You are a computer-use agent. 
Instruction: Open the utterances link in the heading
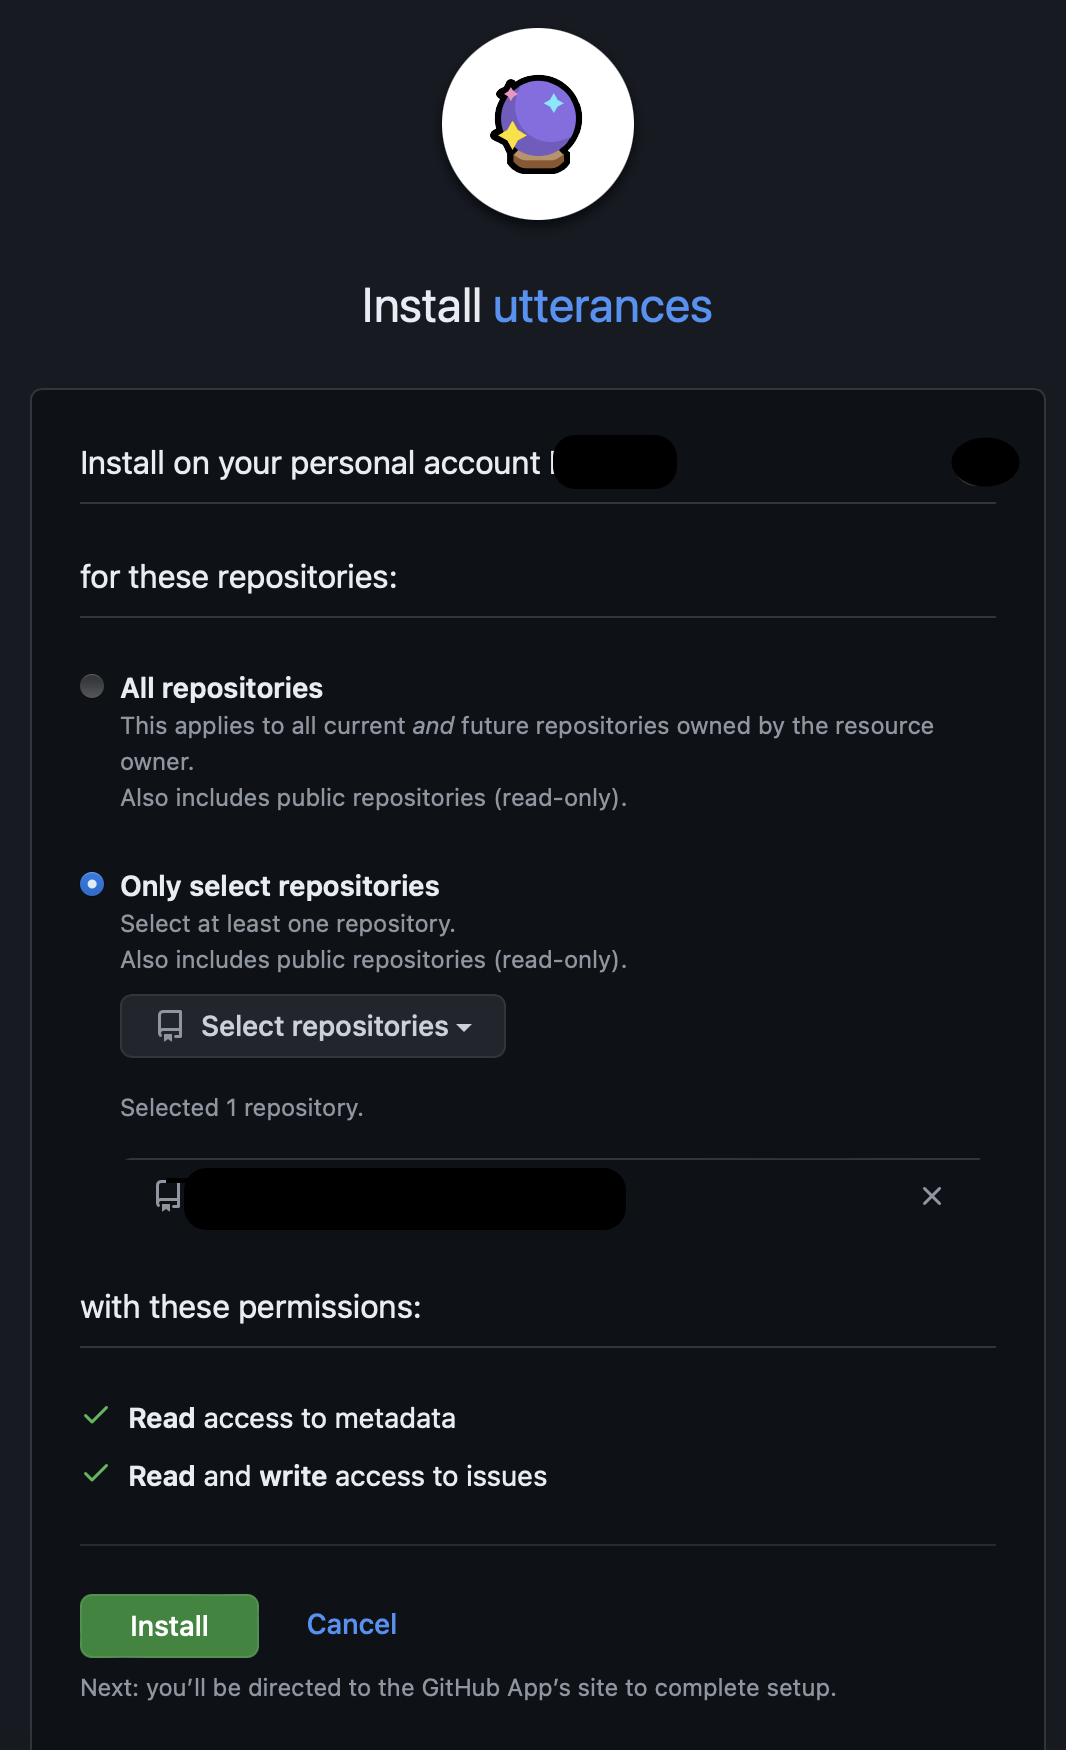602,306
